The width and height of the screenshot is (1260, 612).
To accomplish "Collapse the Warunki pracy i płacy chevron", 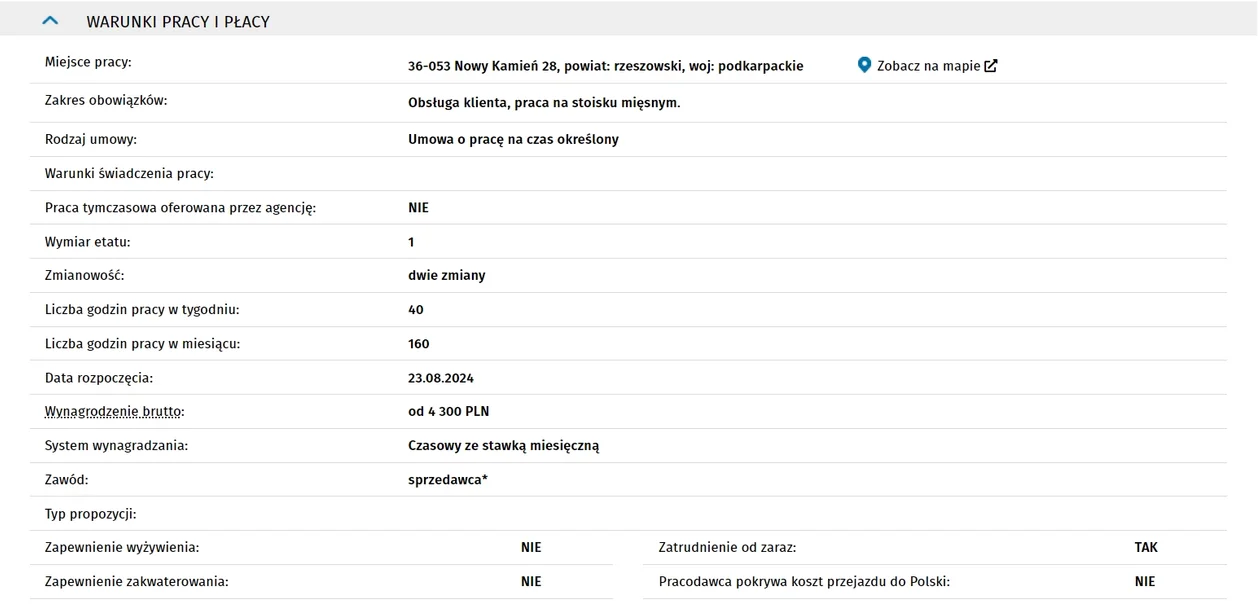I will coord(50,21).
